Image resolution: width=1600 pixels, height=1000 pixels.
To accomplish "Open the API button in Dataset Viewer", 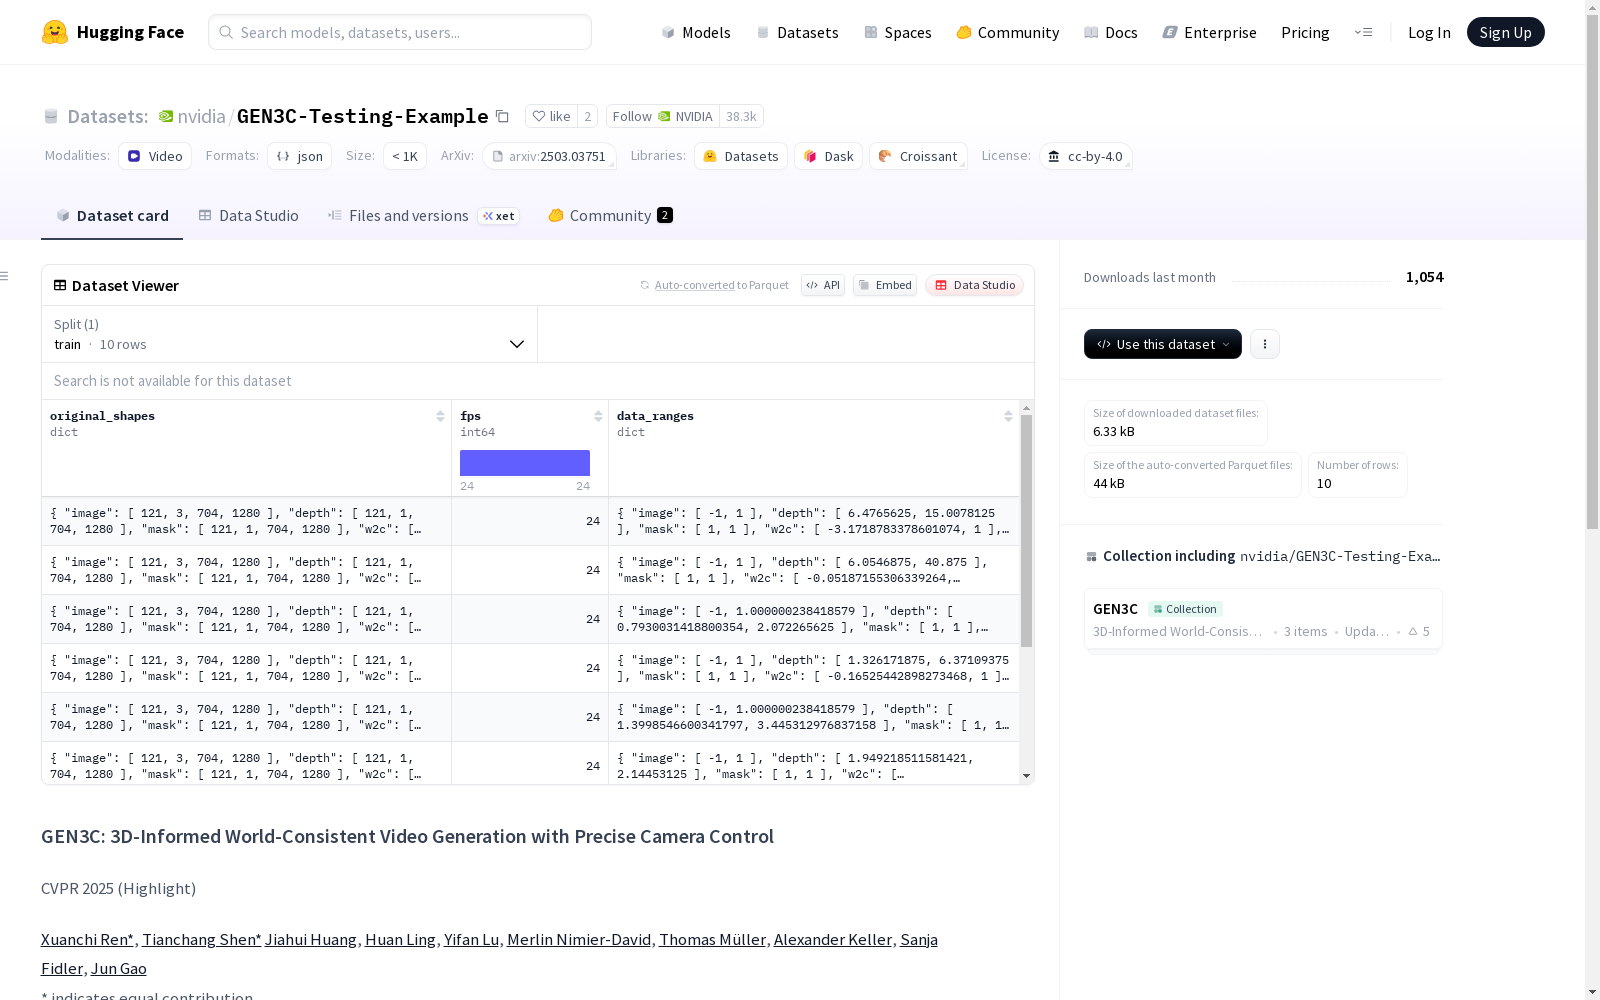I will 823,285.
